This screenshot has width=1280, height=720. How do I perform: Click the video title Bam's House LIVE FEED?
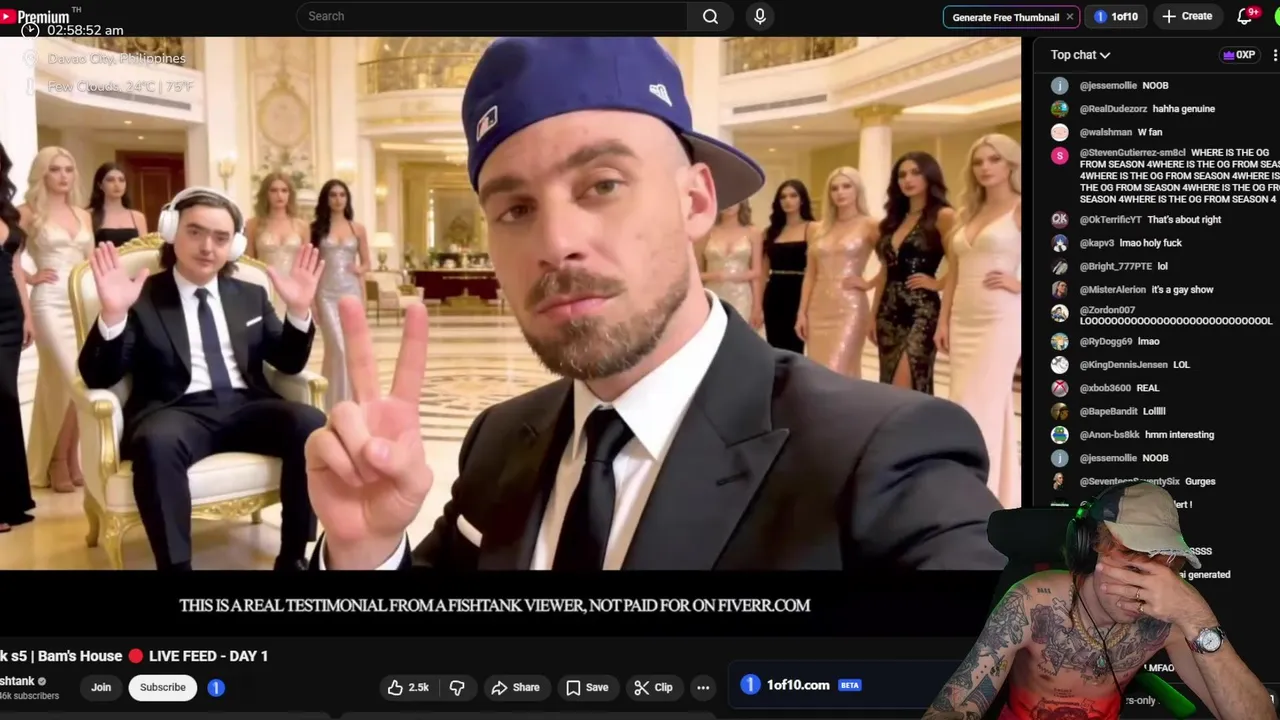pos(134,656)
